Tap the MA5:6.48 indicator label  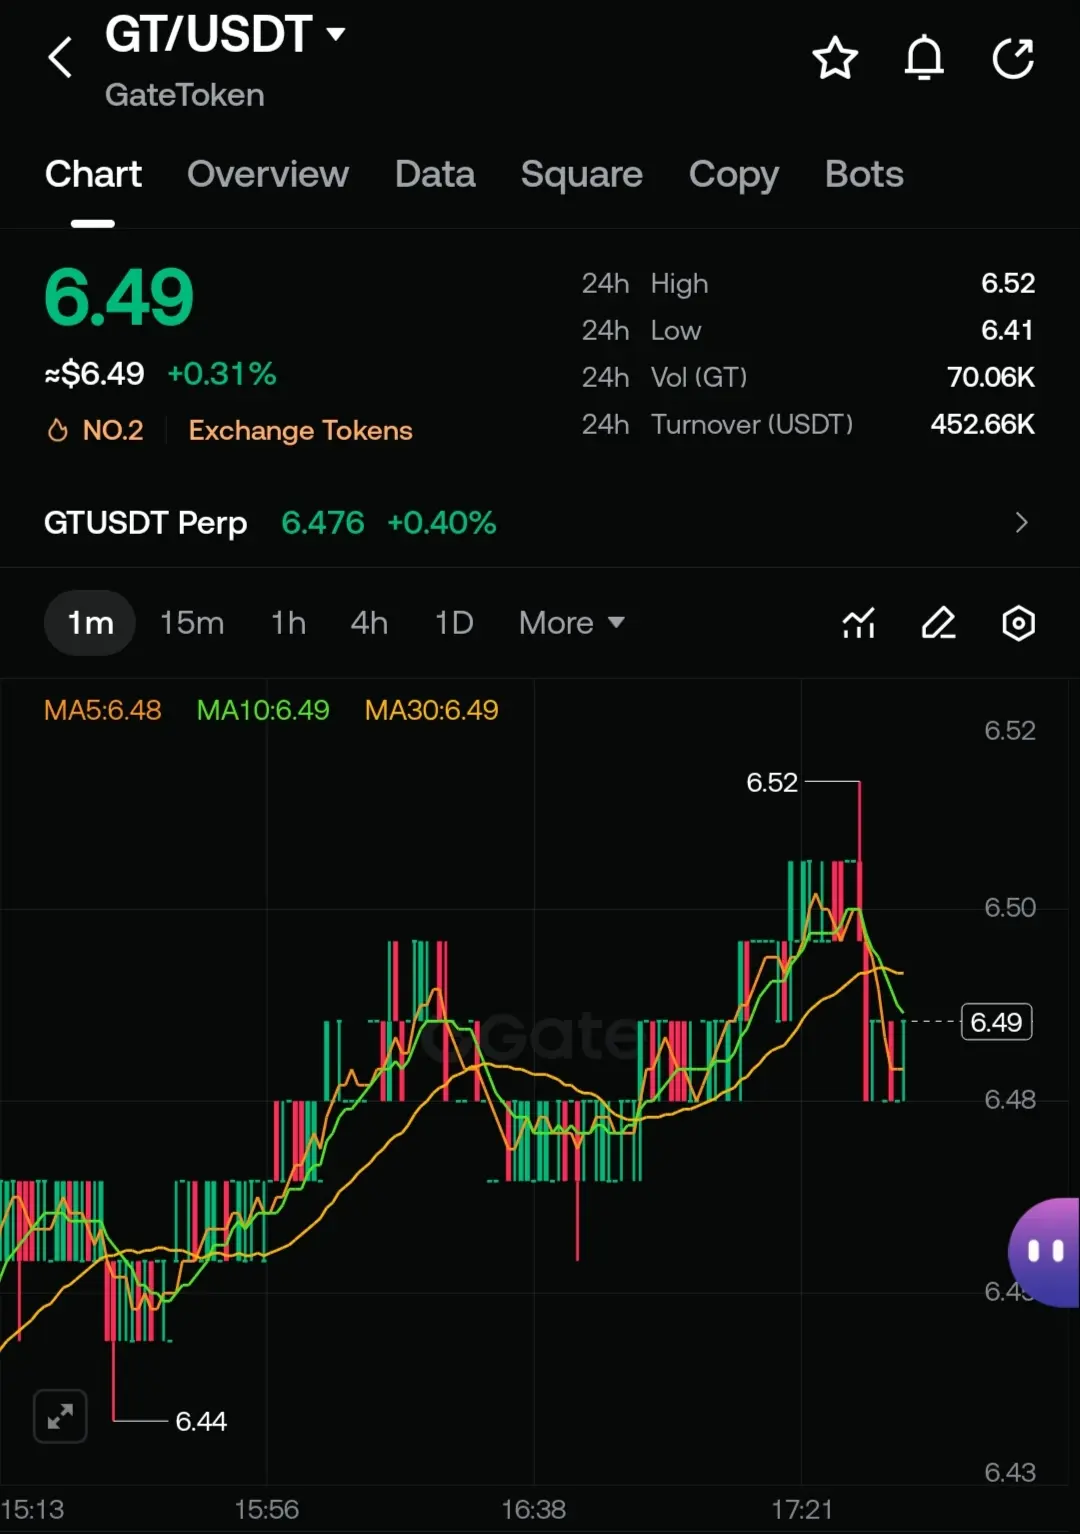pos(103,710)
